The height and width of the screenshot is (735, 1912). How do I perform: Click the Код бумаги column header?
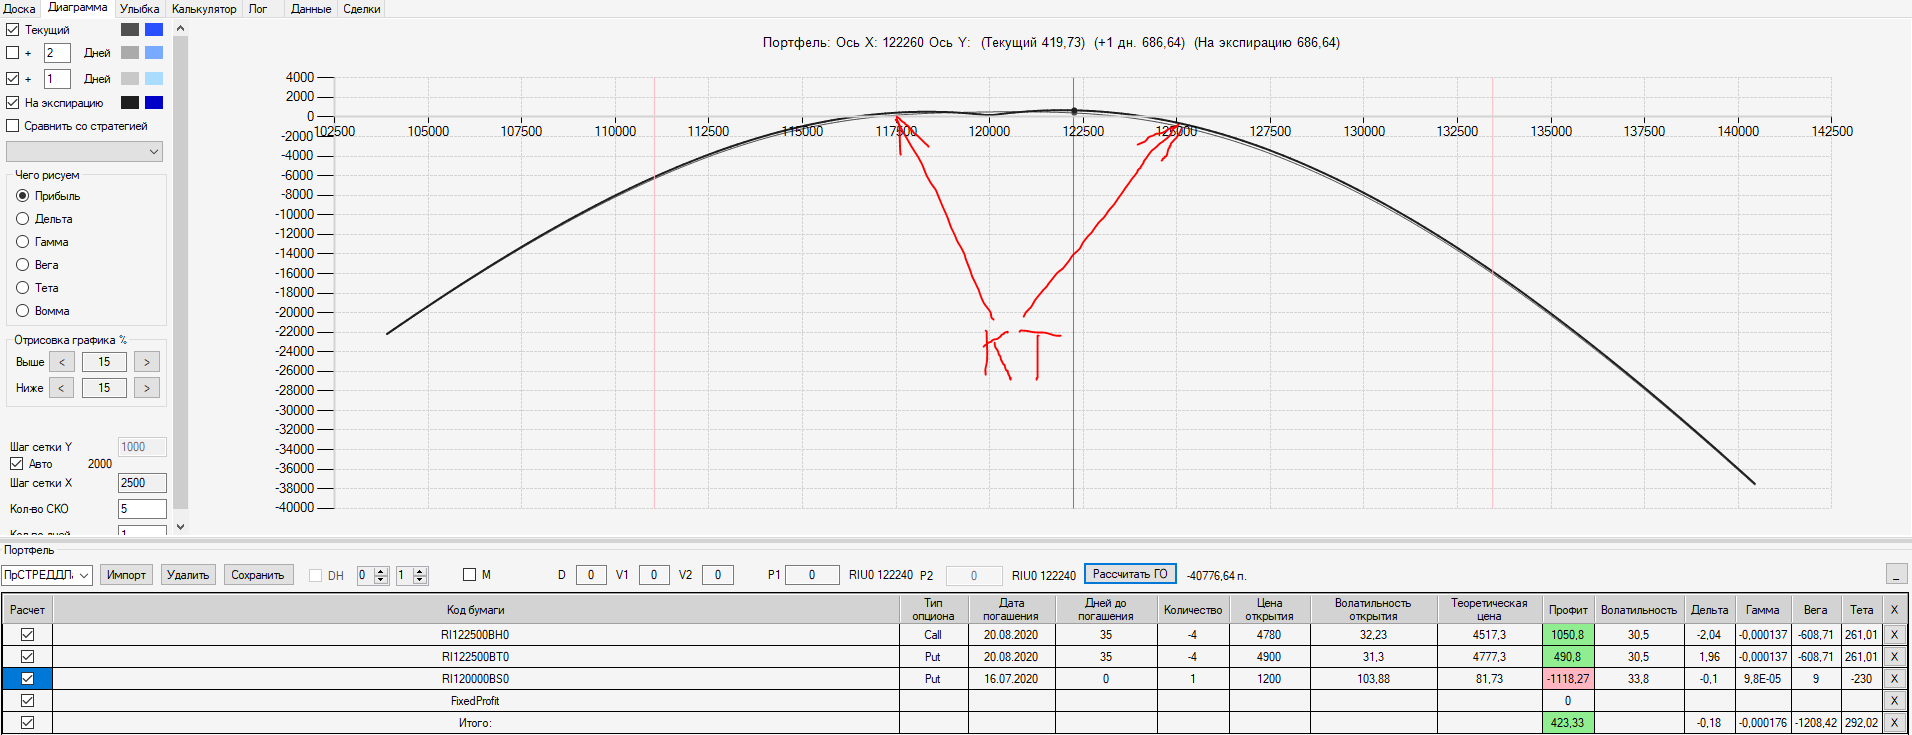coord(476,609)
